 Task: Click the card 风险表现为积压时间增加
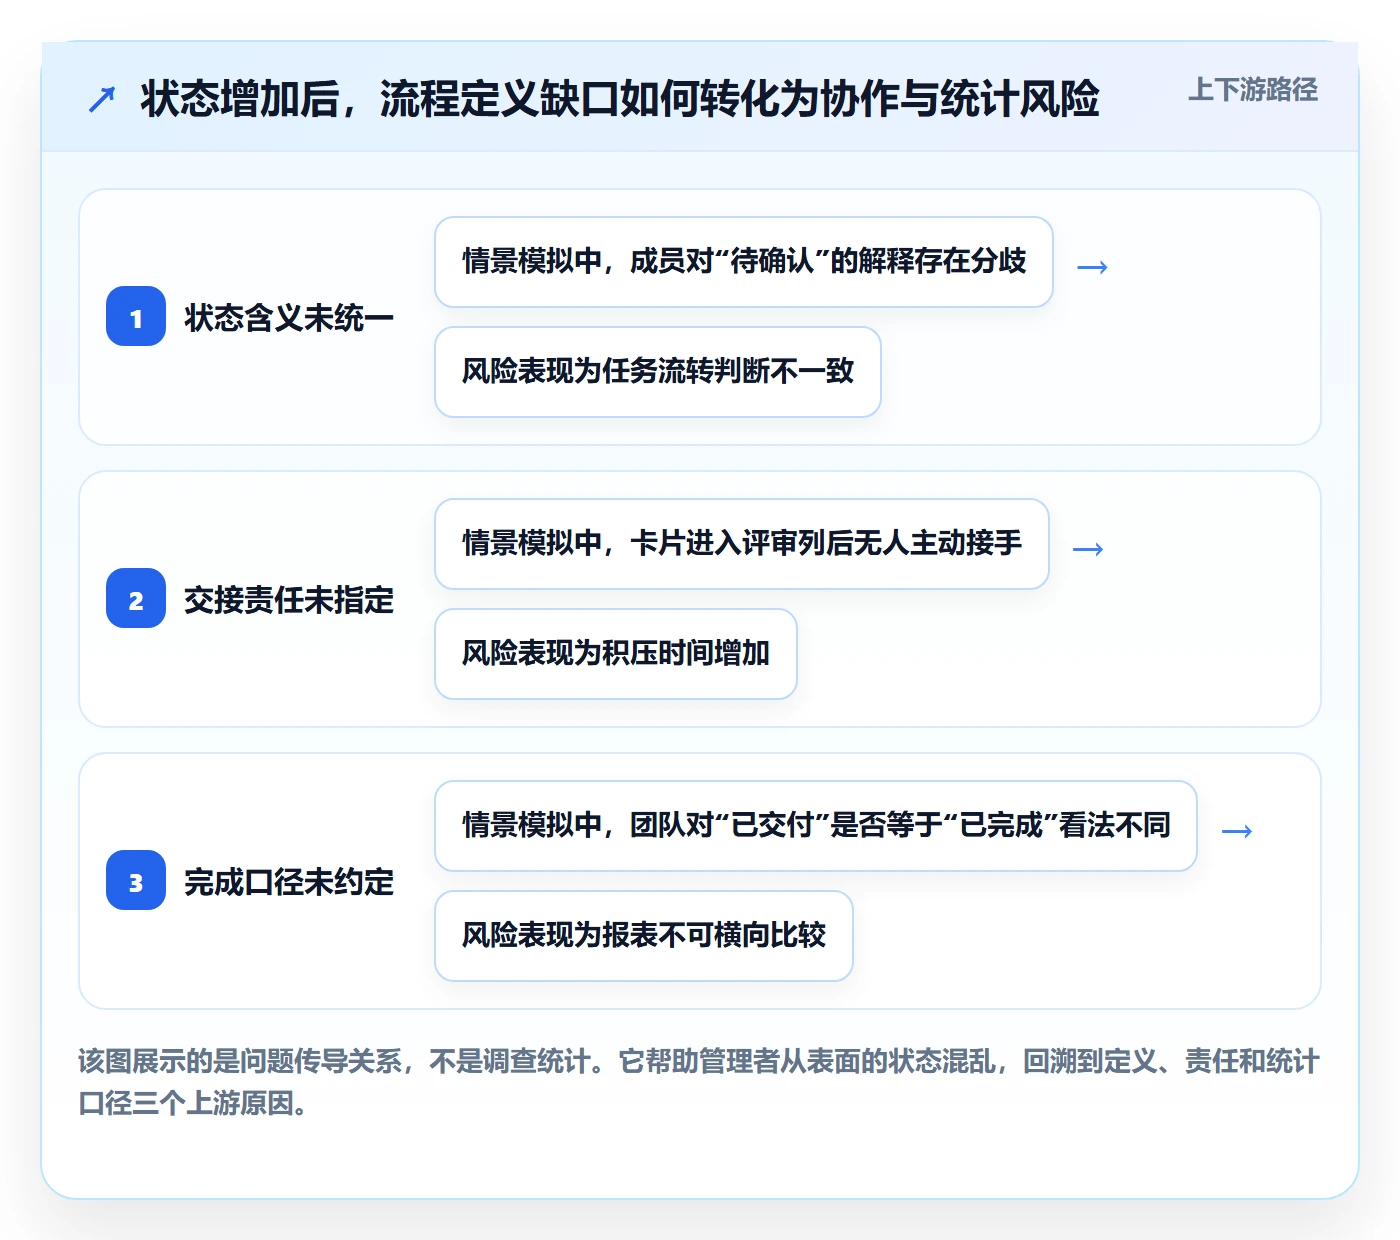click(x=616, y=654)
